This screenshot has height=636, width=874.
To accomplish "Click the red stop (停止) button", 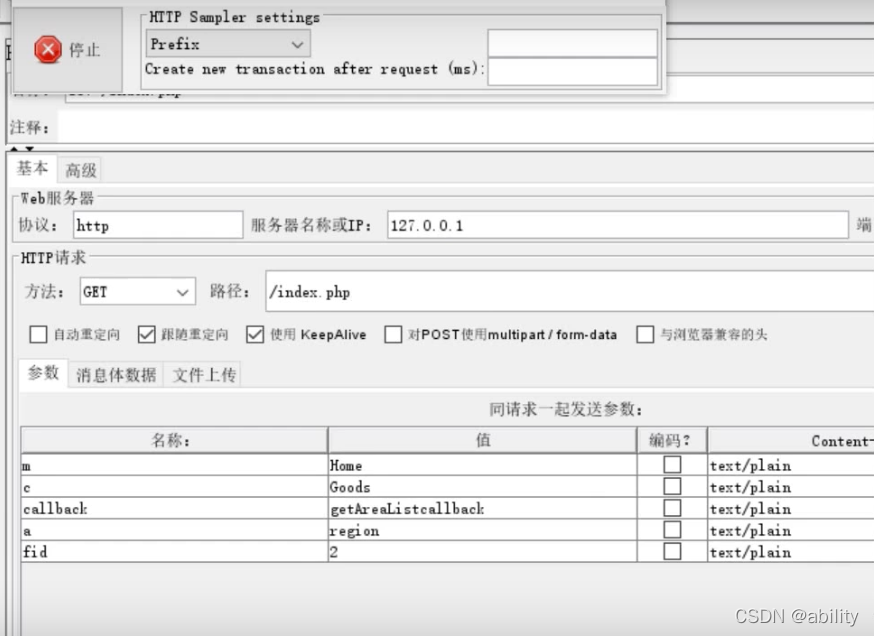I will tap(67, 50).
